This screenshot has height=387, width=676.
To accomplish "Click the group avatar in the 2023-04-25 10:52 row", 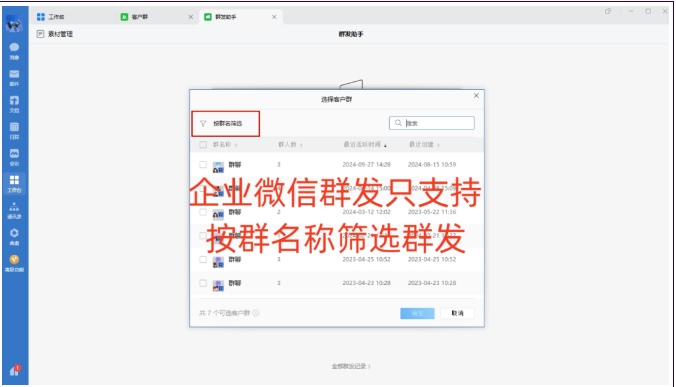I will pos(219,261).
